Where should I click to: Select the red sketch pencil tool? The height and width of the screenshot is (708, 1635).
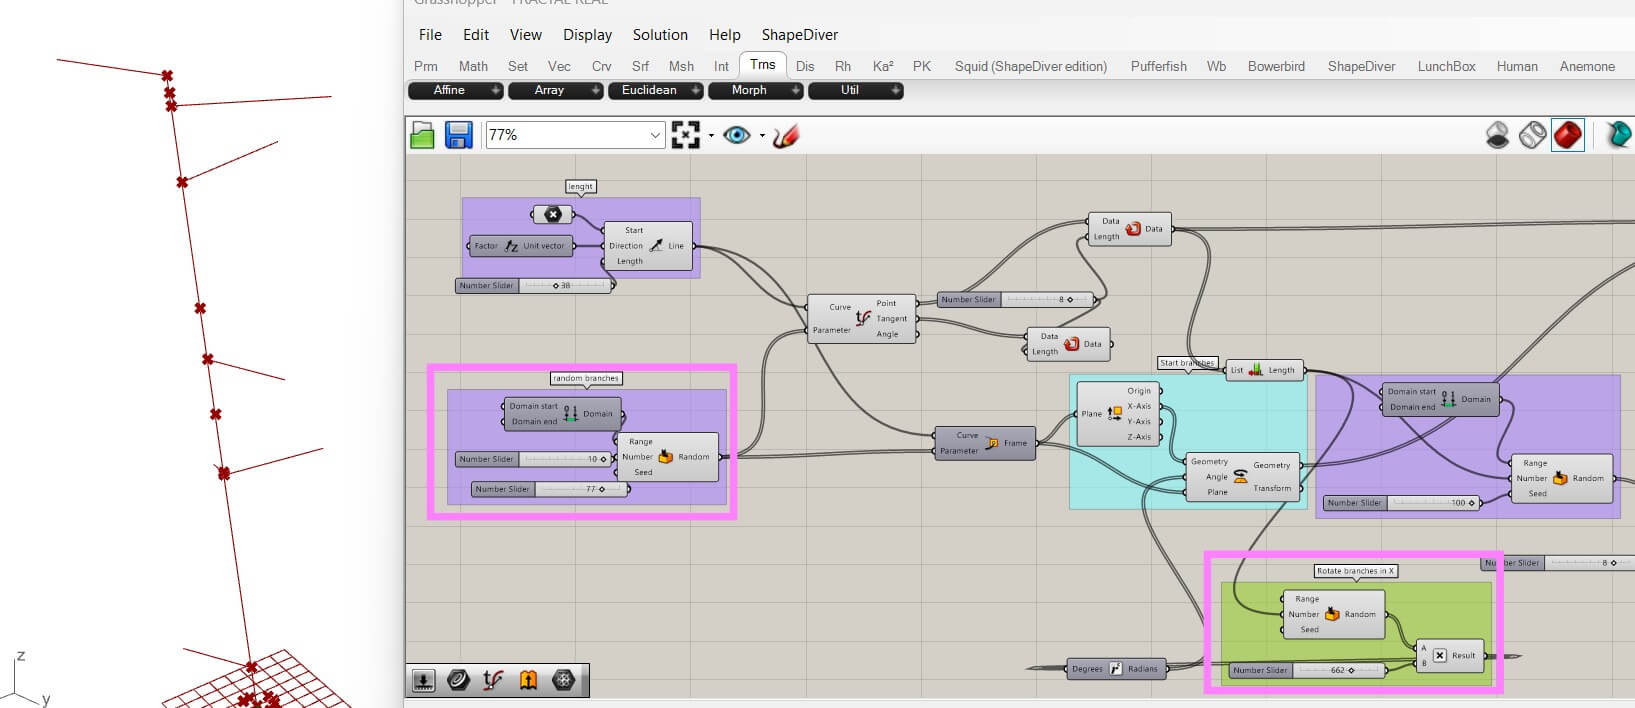(x=786, y=135)
